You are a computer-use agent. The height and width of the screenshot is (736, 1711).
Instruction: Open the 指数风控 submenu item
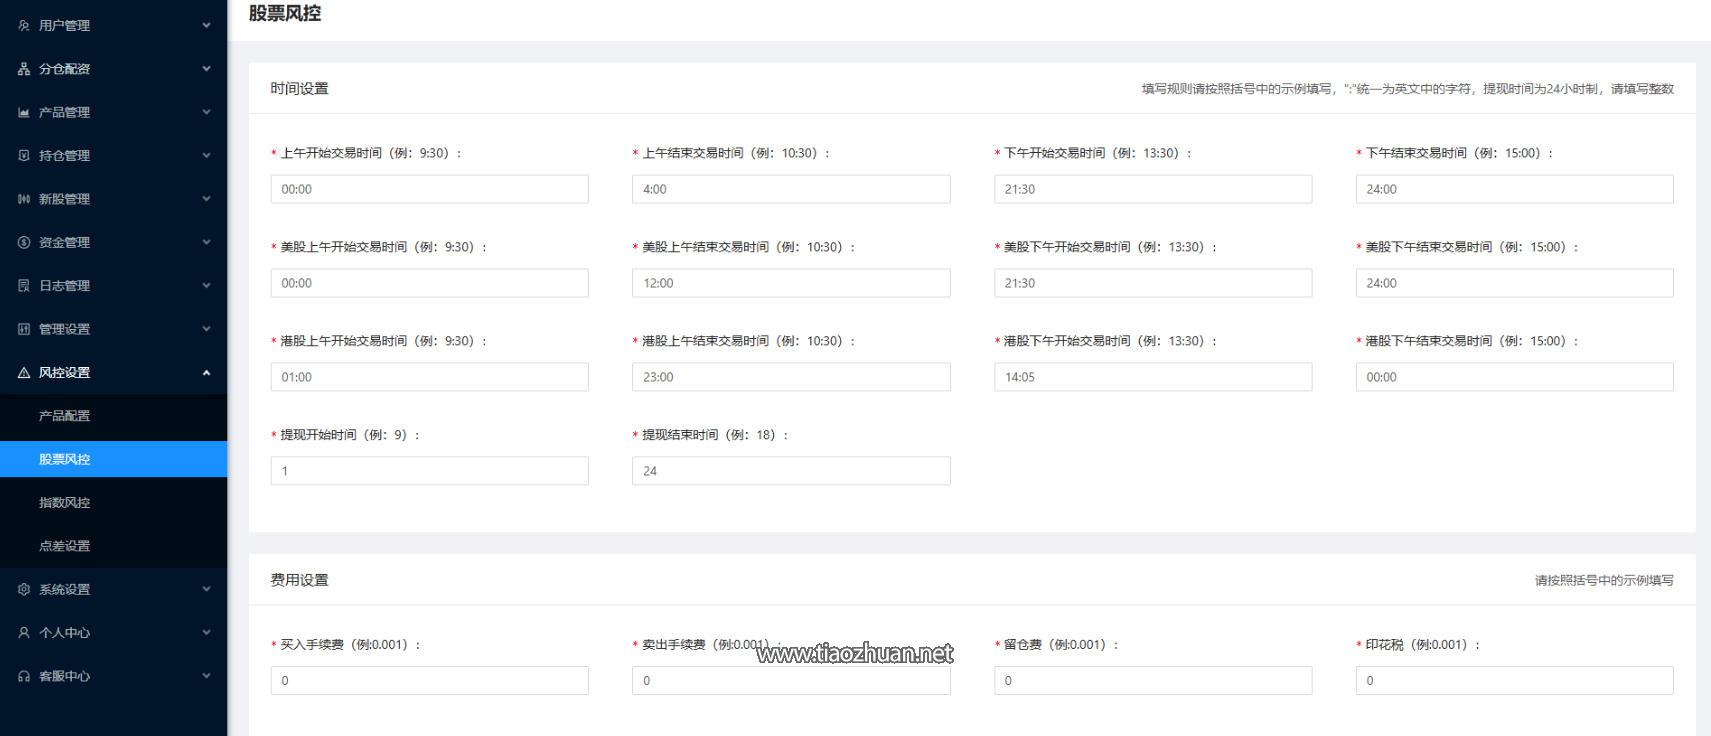pyautogui.click(x=64, y=502)
